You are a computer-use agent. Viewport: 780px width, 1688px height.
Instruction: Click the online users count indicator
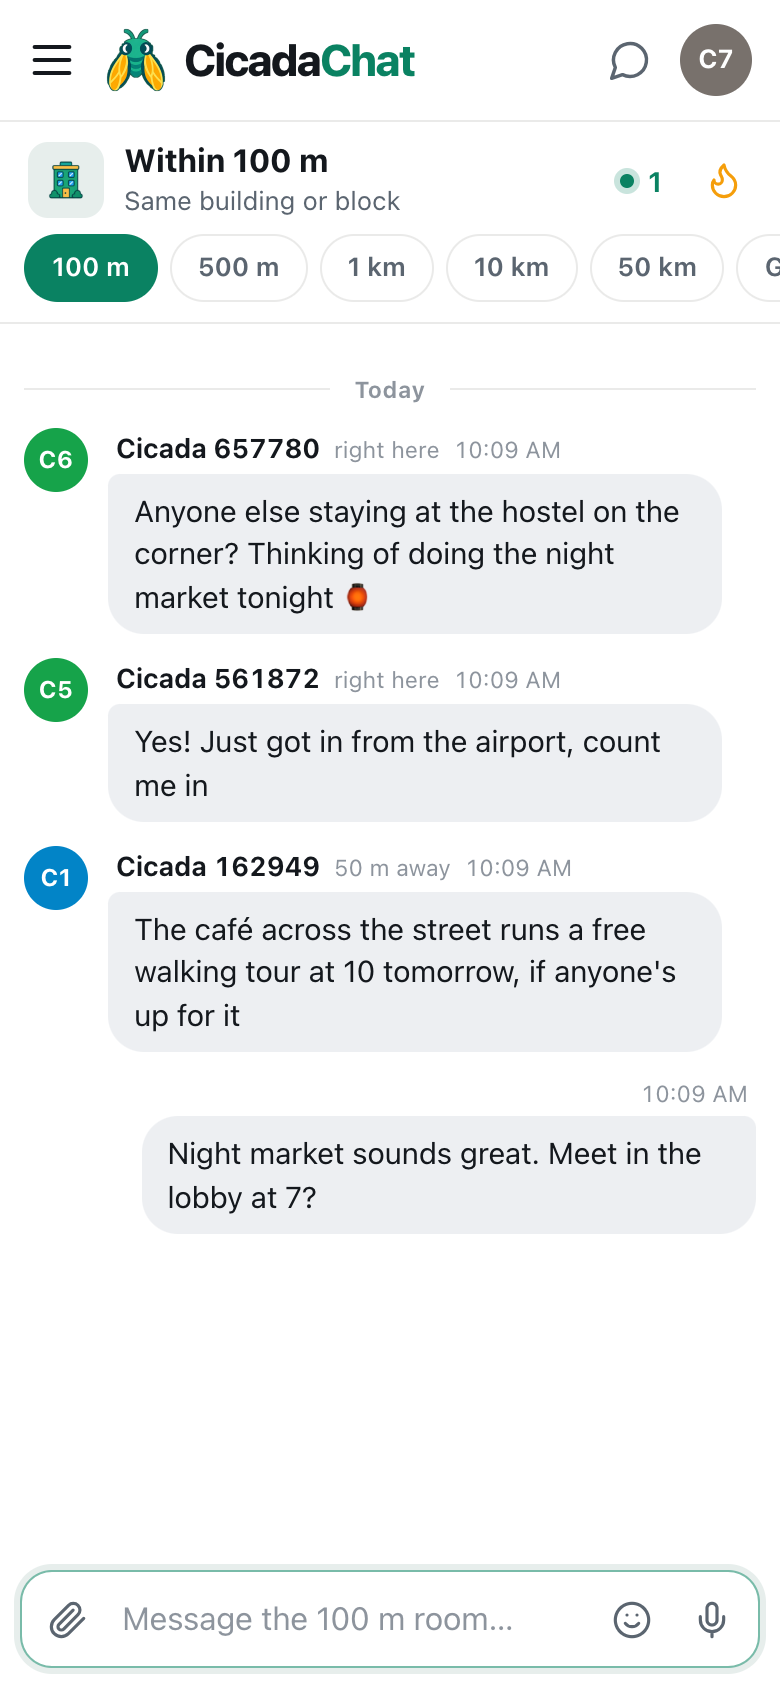pos(639,182)
